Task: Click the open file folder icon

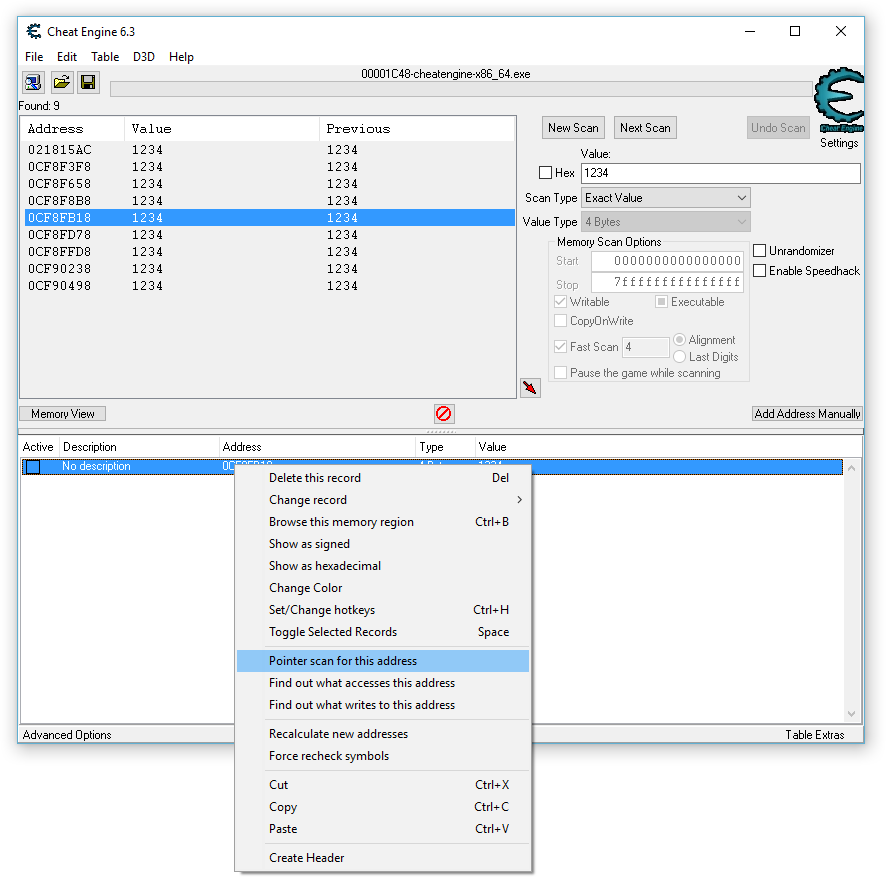Action: pos(61,83)
